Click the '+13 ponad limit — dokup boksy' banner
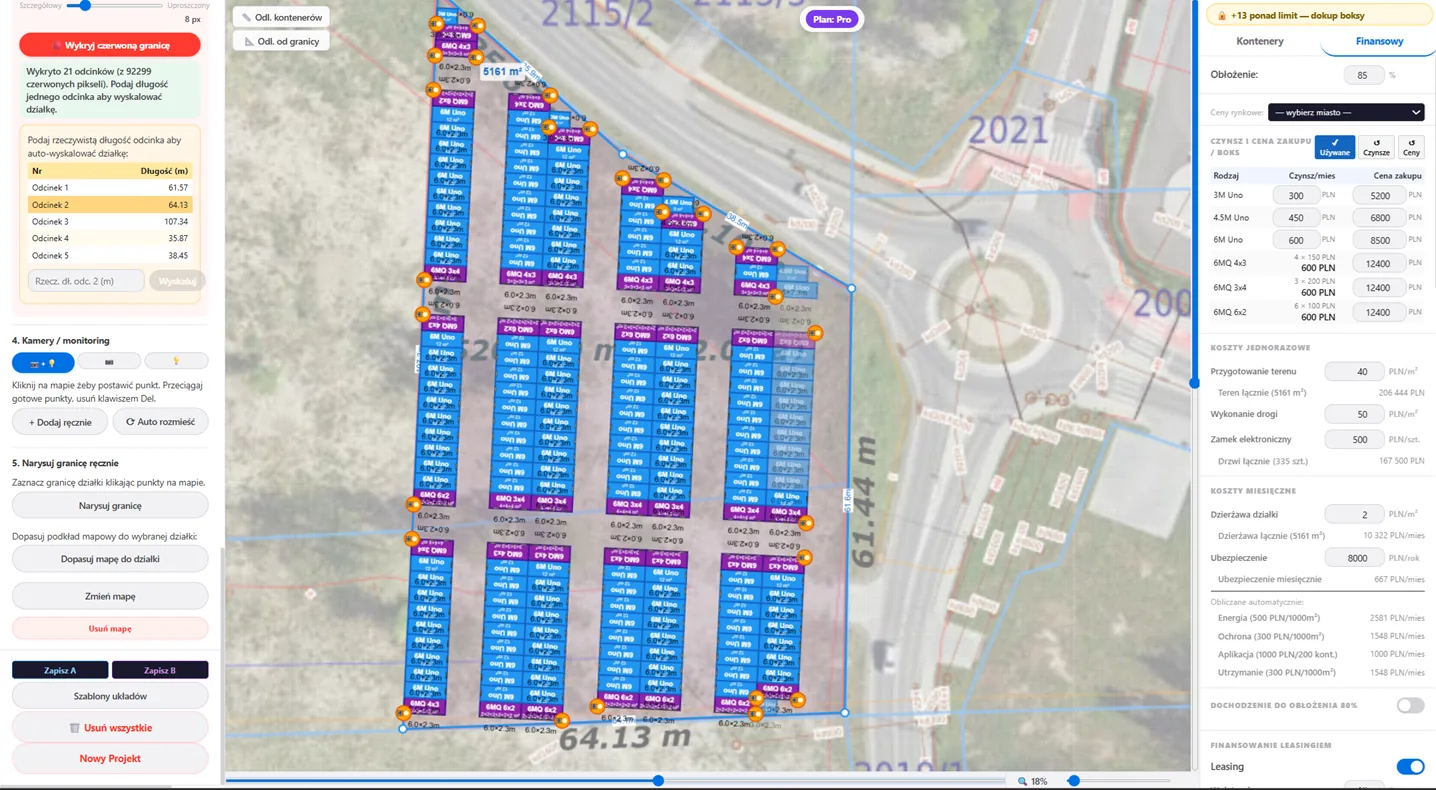This screenshot has width=1436, height=790. [x=1320, y=16]
